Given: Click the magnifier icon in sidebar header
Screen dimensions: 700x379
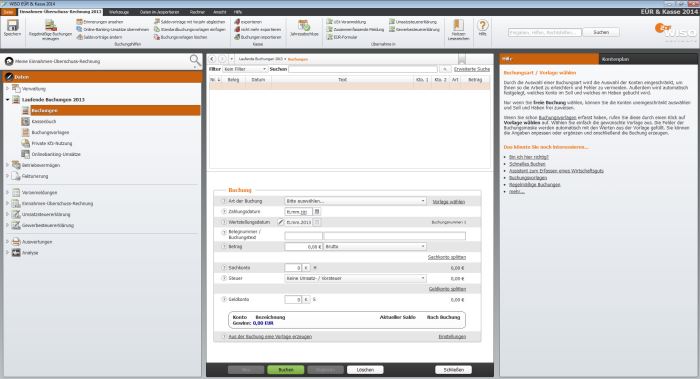Looking at the screenshot, I should pyautogui.click(x=195, y=61).
